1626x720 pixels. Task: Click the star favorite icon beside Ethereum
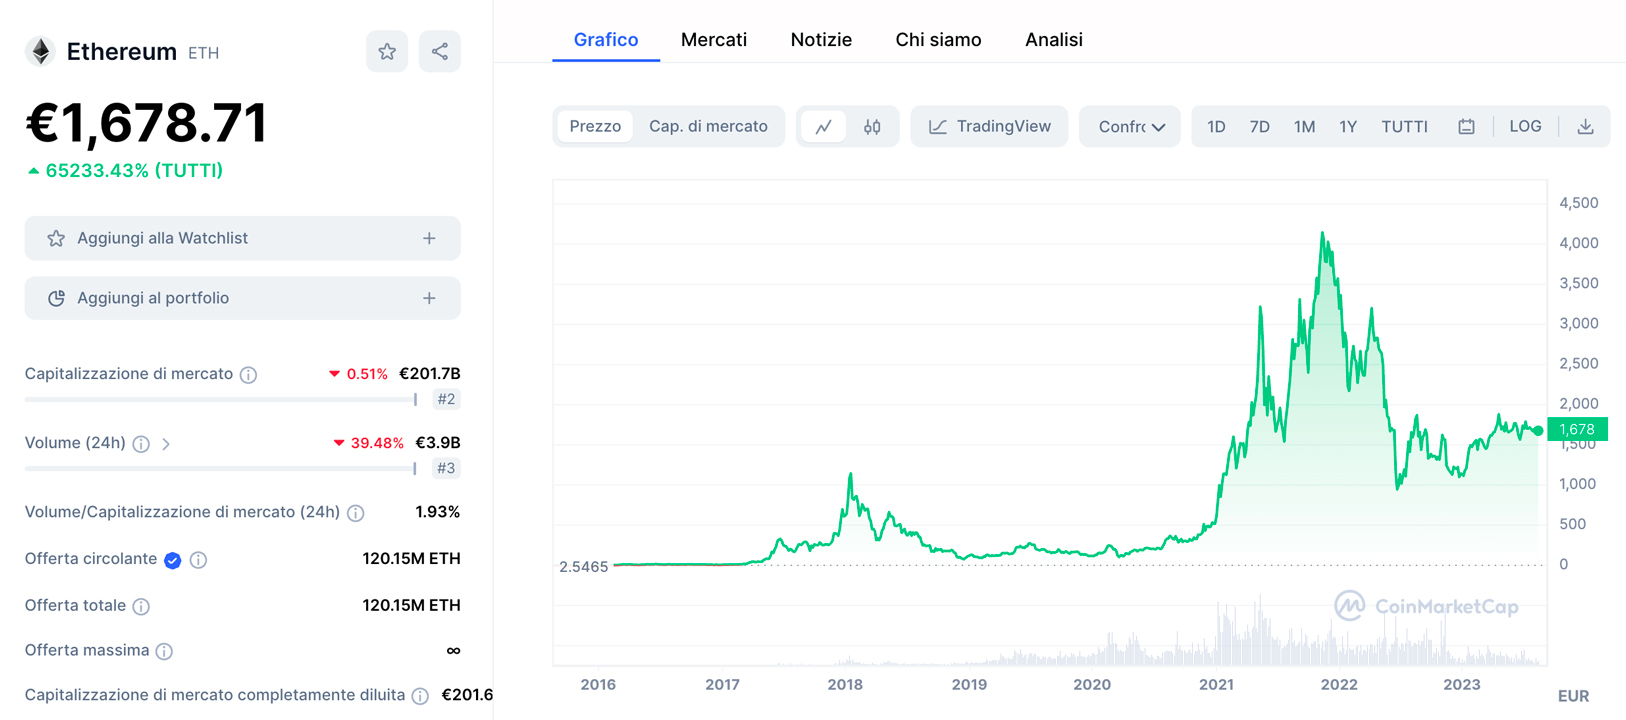pyautogui.click(x=387, y=52)
